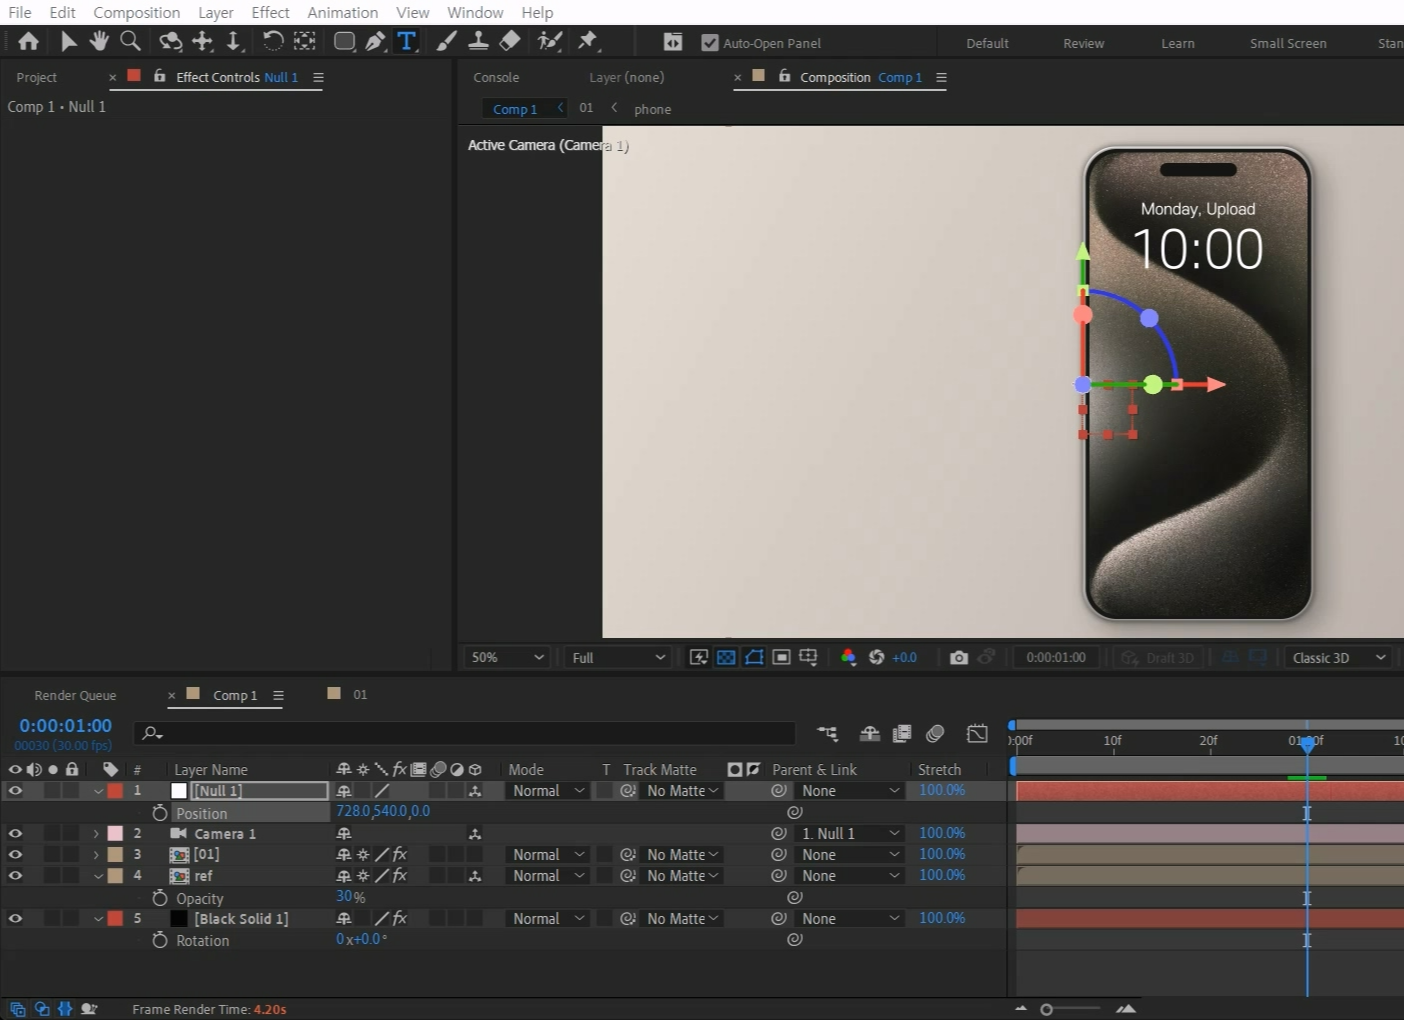Viewport: 1404px width, 1020px height.
Task: Click the timeline zoom slider handle
Action: (1046, 1009)
